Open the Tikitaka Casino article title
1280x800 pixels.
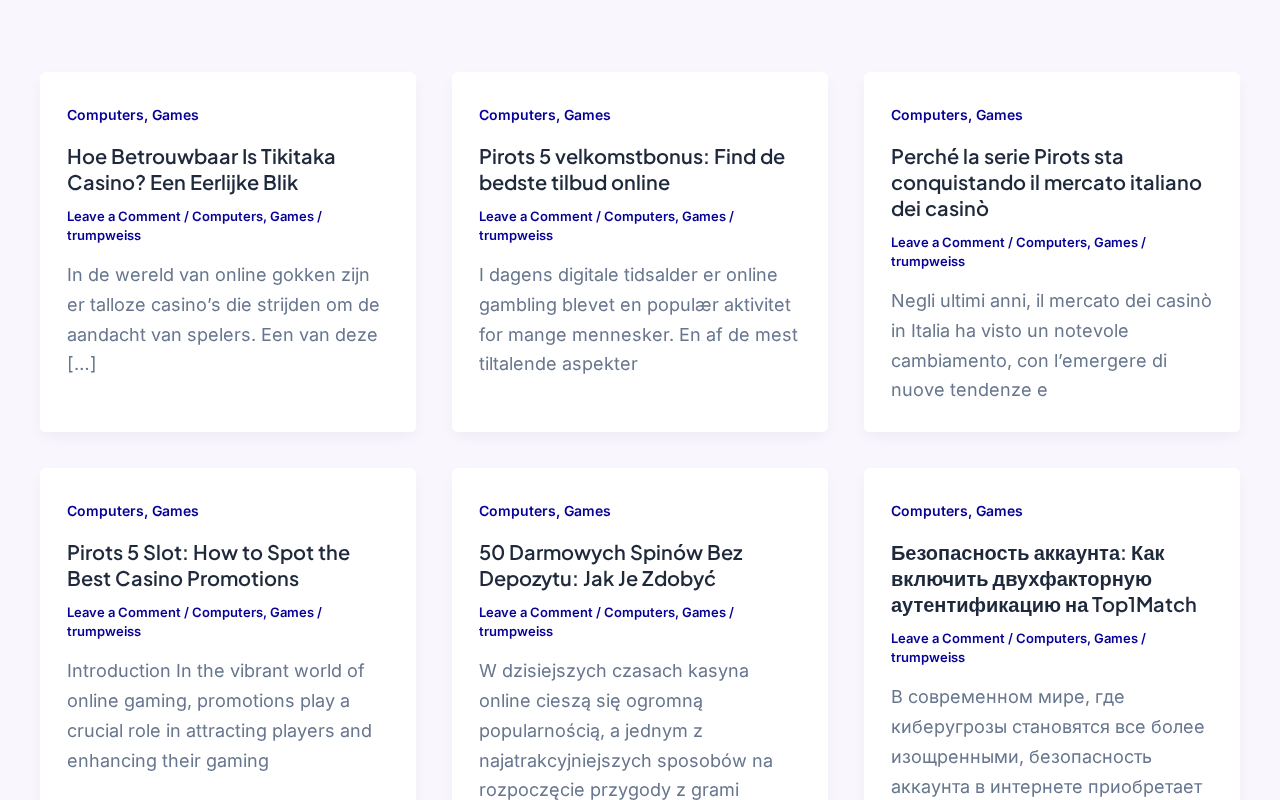click(201, 169)
